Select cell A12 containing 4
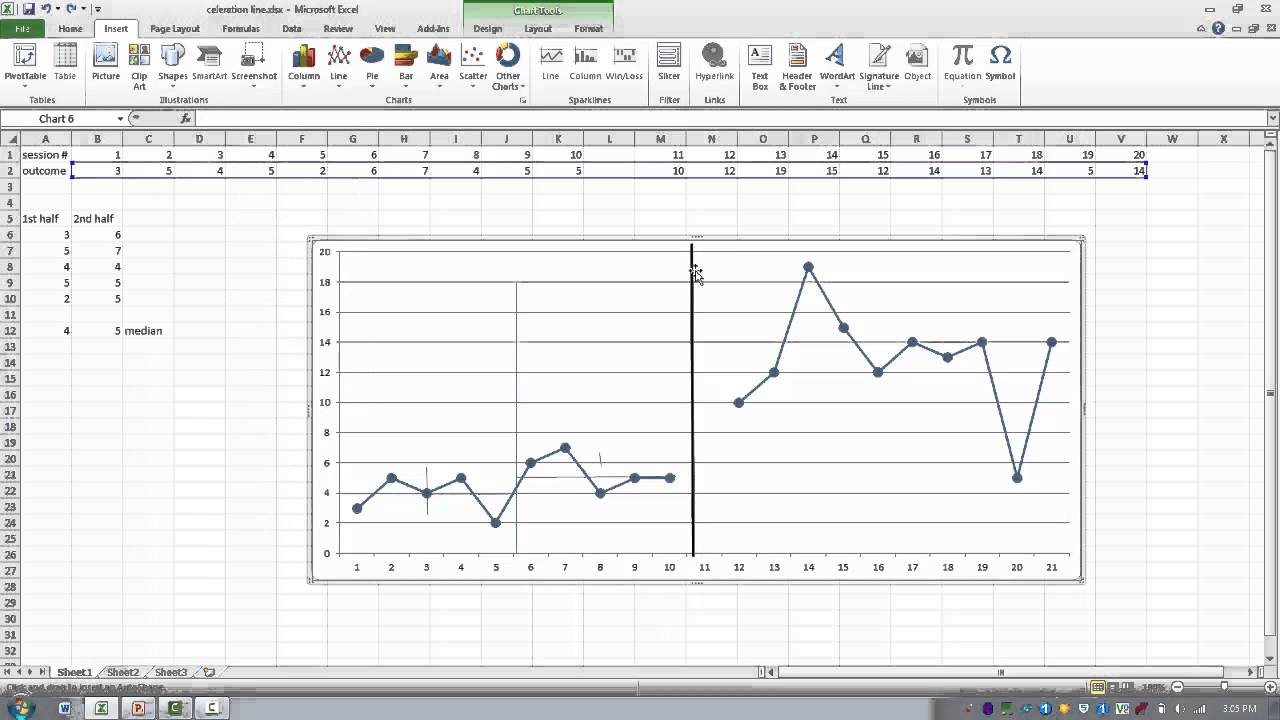 [45, 331]
